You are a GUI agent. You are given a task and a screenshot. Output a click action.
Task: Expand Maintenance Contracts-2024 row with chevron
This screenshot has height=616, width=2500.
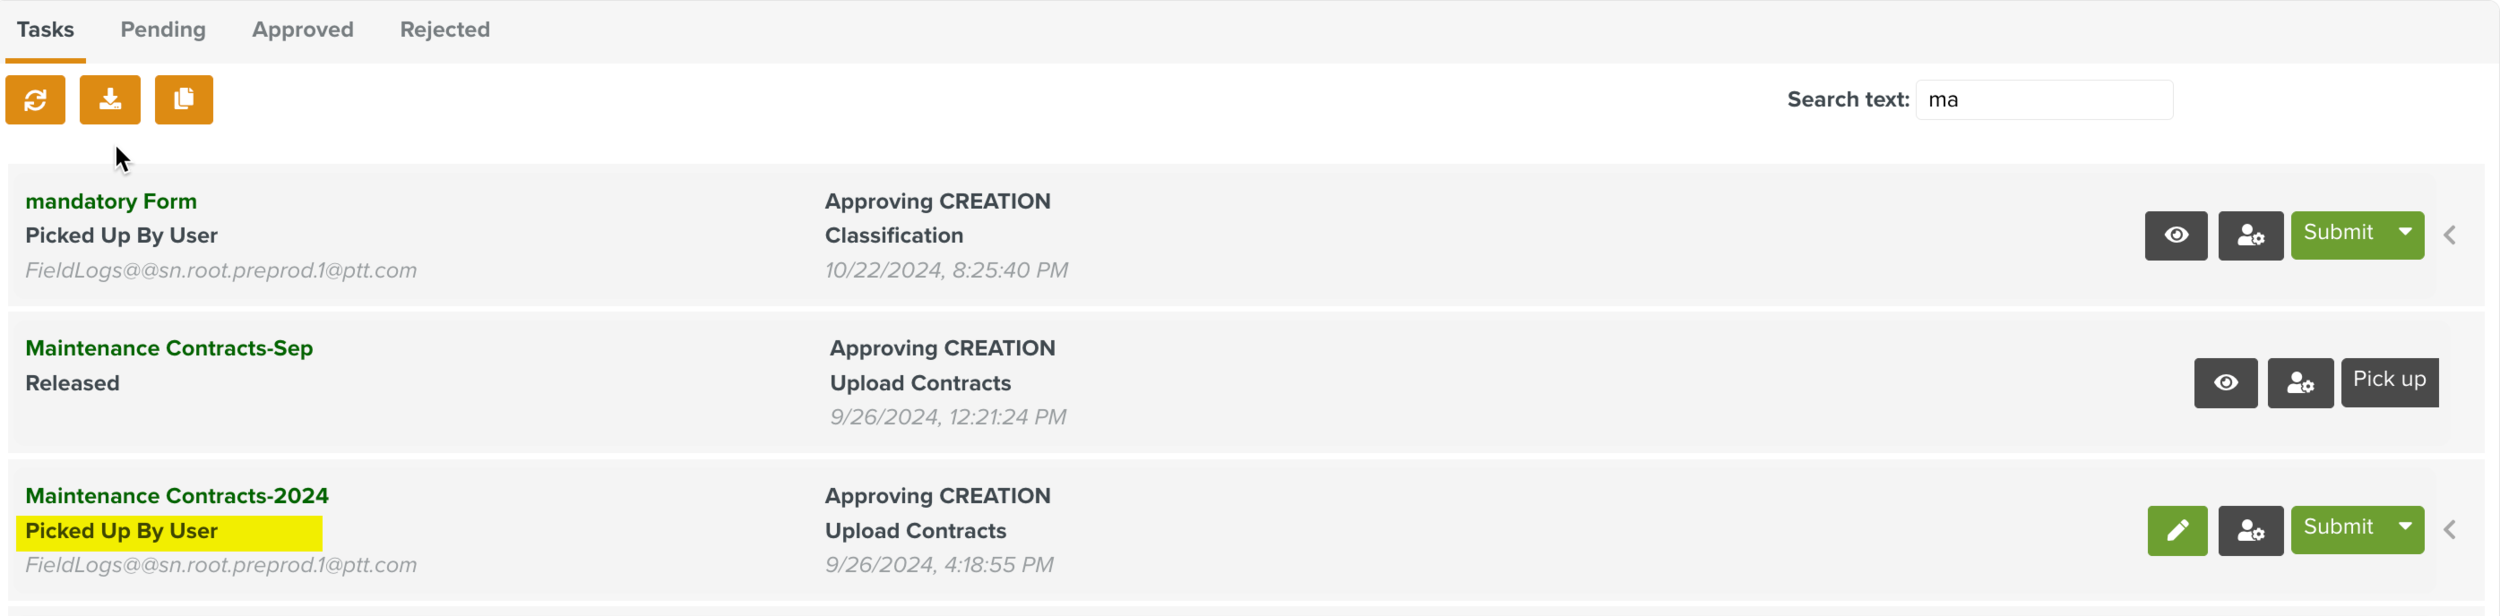[2450, 531]
